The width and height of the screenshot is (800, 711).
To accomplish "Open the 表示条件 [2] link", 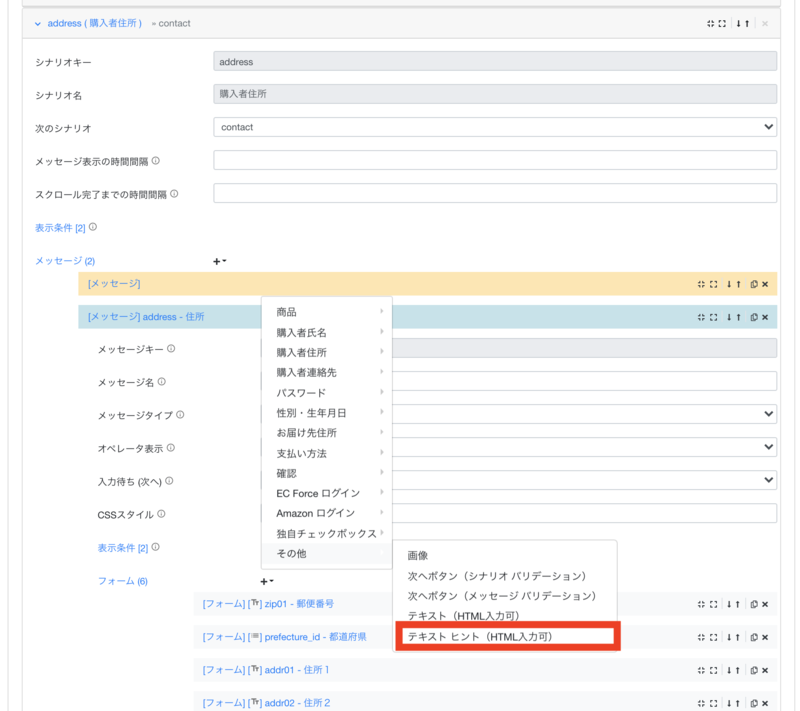I will tap(60, 227).
